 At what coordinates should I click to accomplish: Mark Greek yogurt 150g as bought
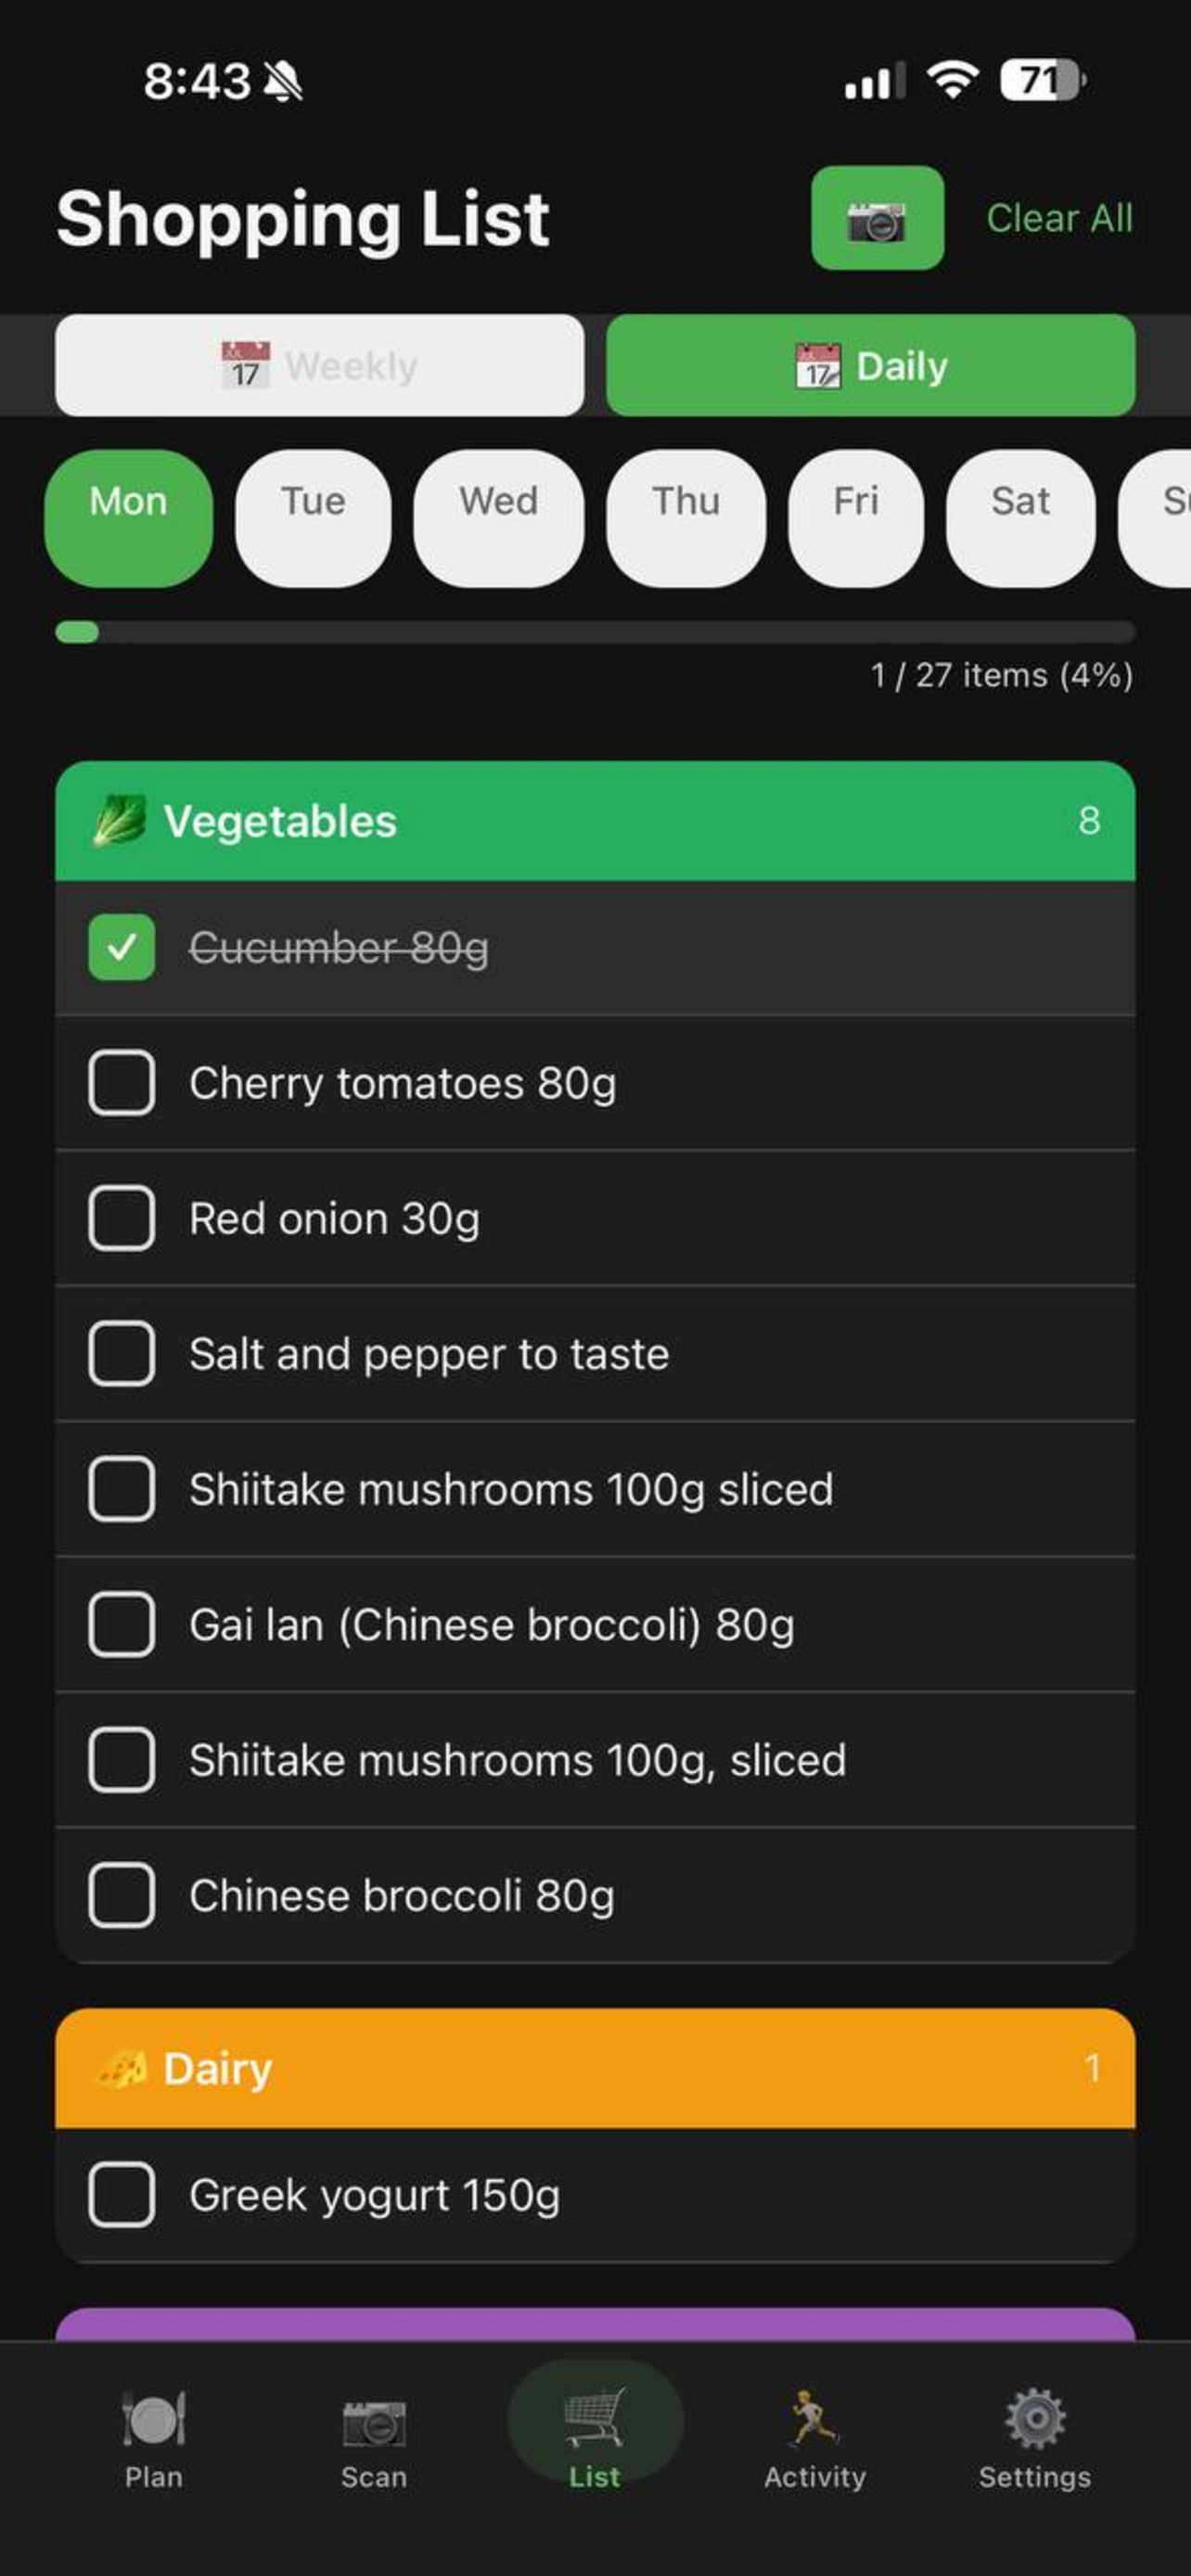[121, 2195]
